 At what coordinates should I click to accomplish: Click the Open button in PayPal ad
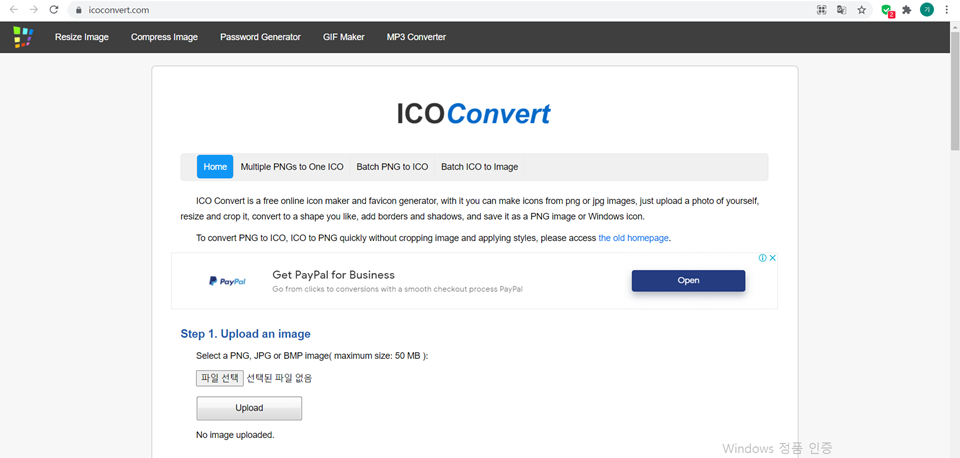(688, 280)
